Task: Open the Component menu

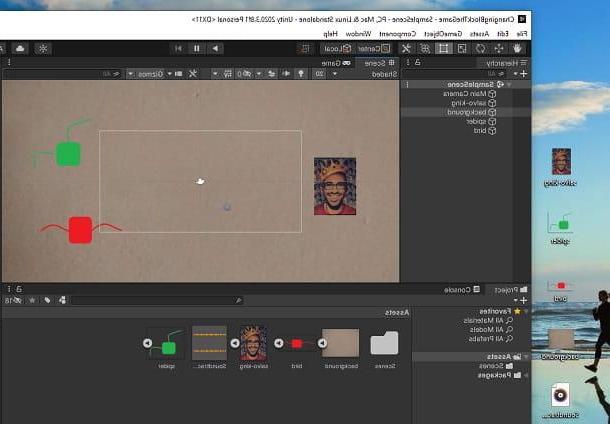Action: (398, 34)
